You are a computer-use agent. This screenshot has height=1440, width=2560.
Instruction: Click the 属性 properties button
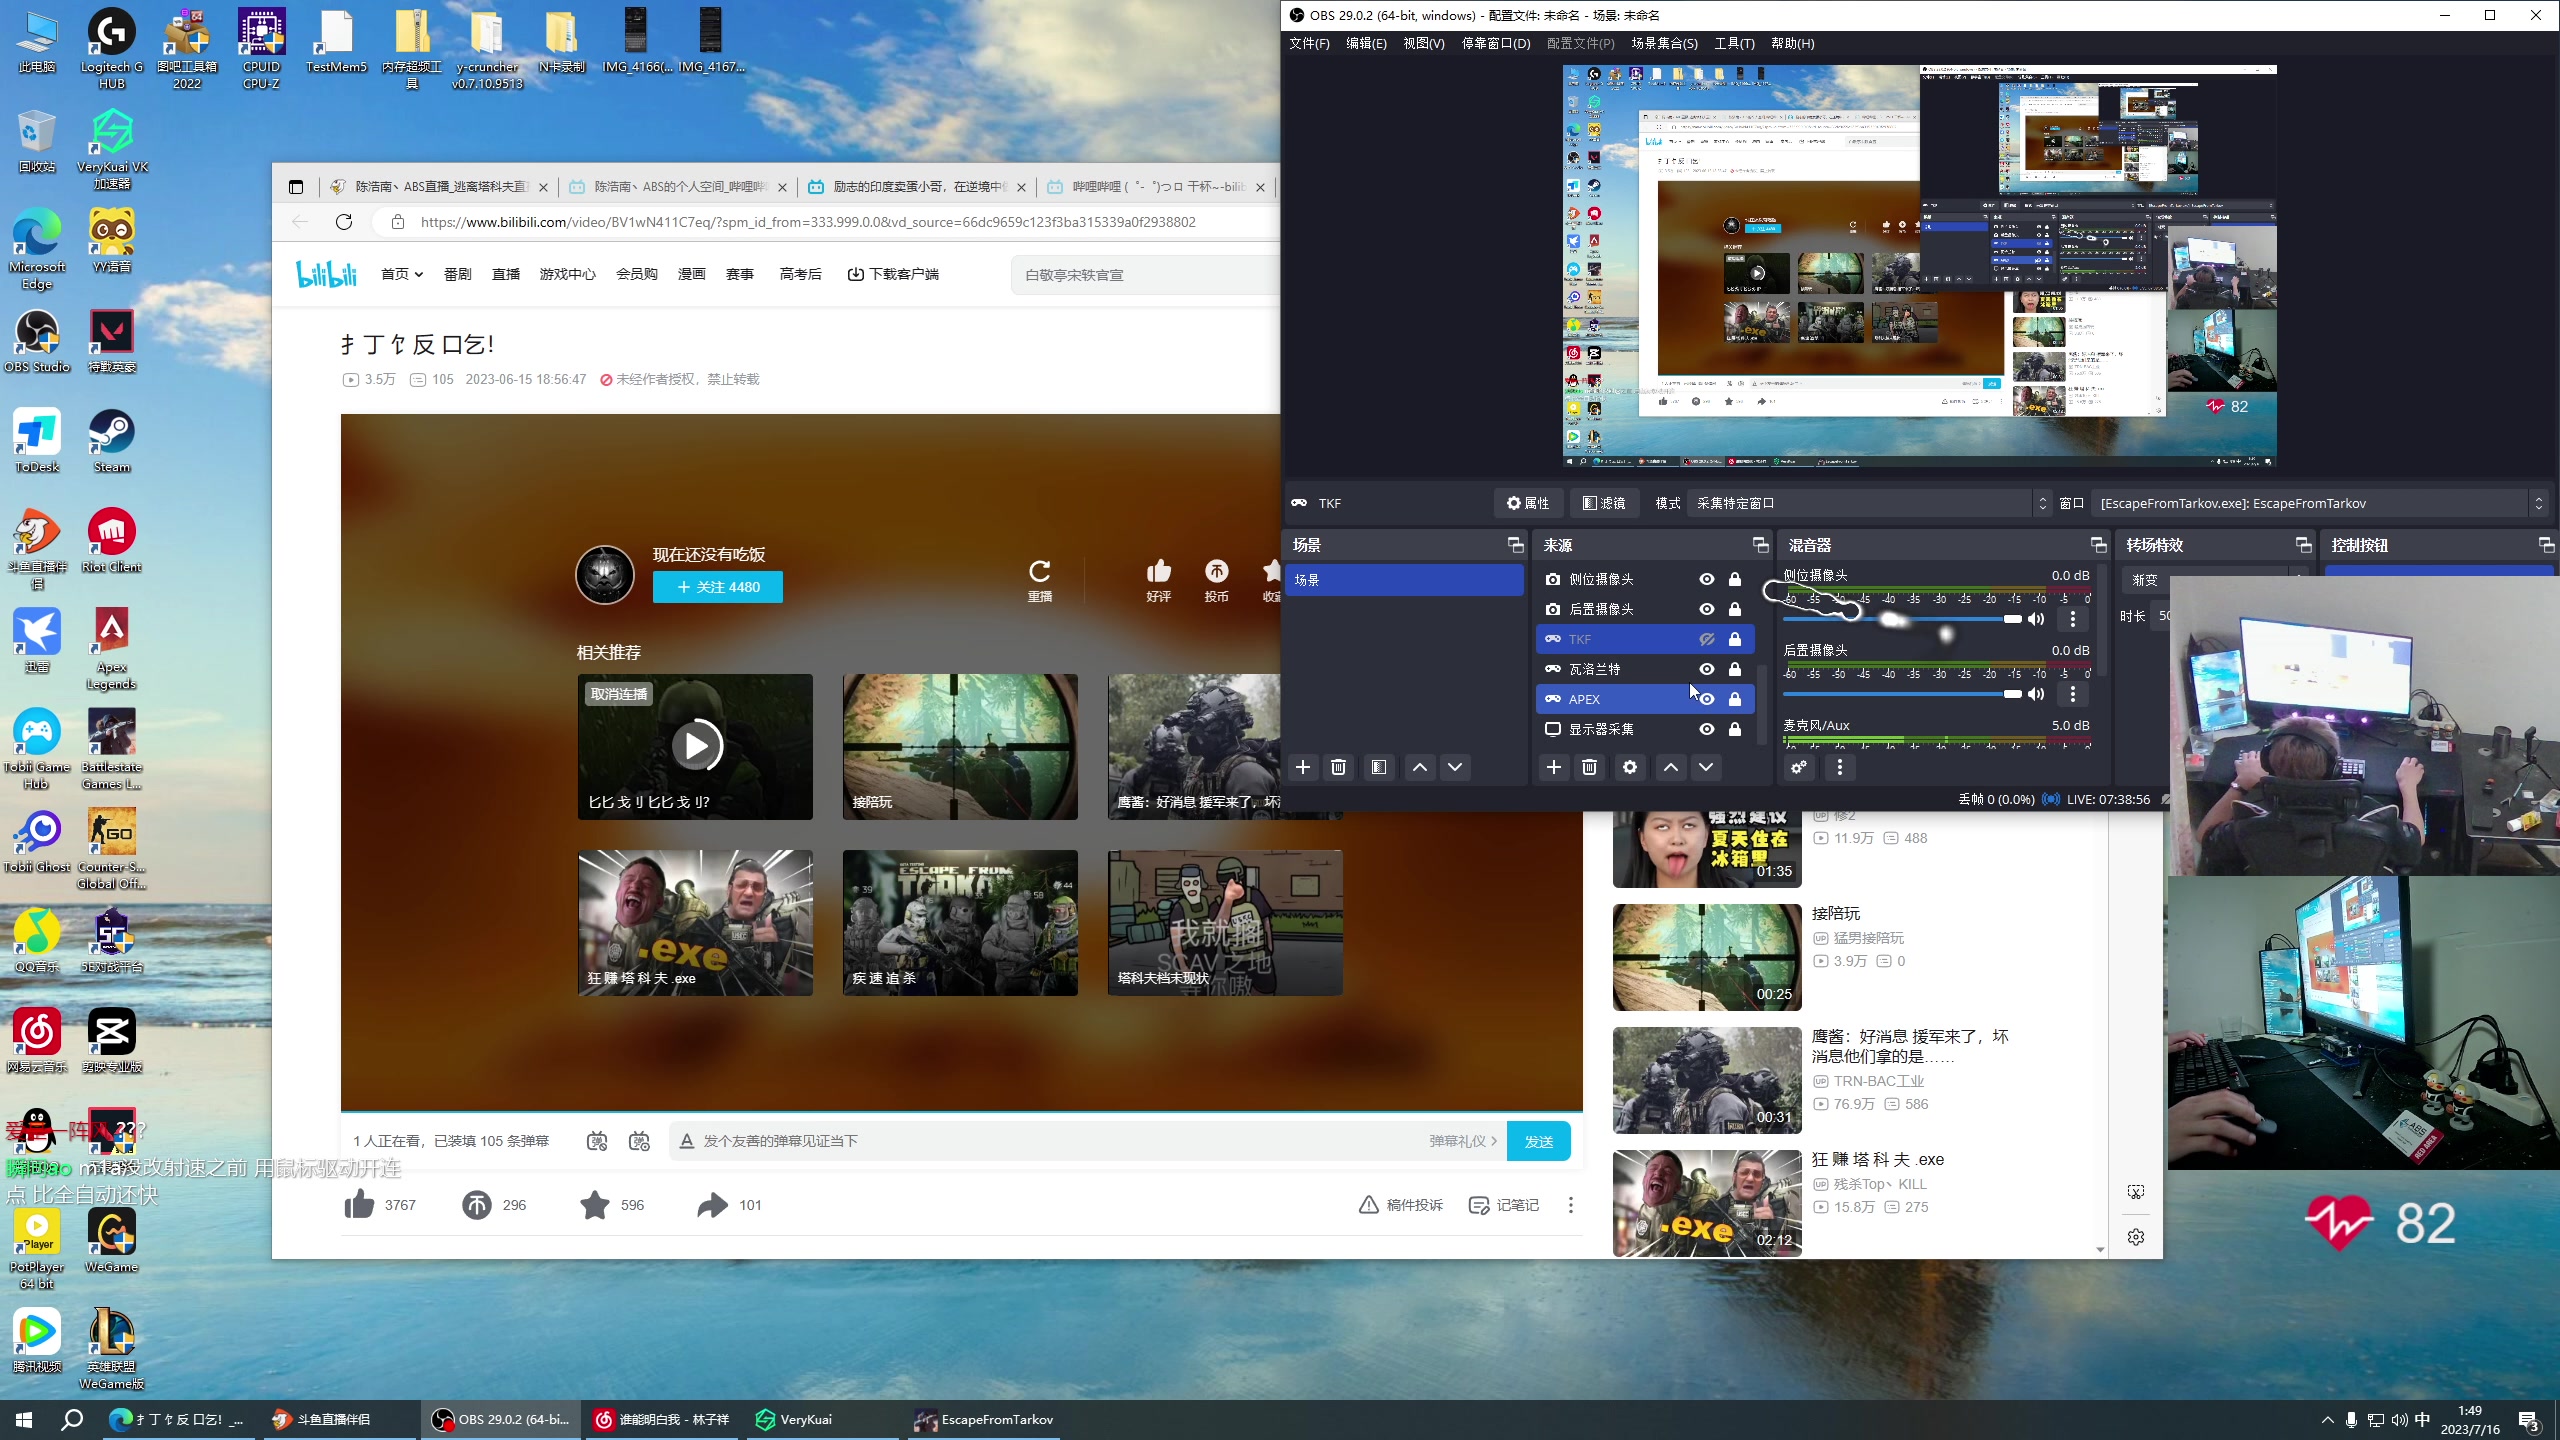tap(1528, 503)
